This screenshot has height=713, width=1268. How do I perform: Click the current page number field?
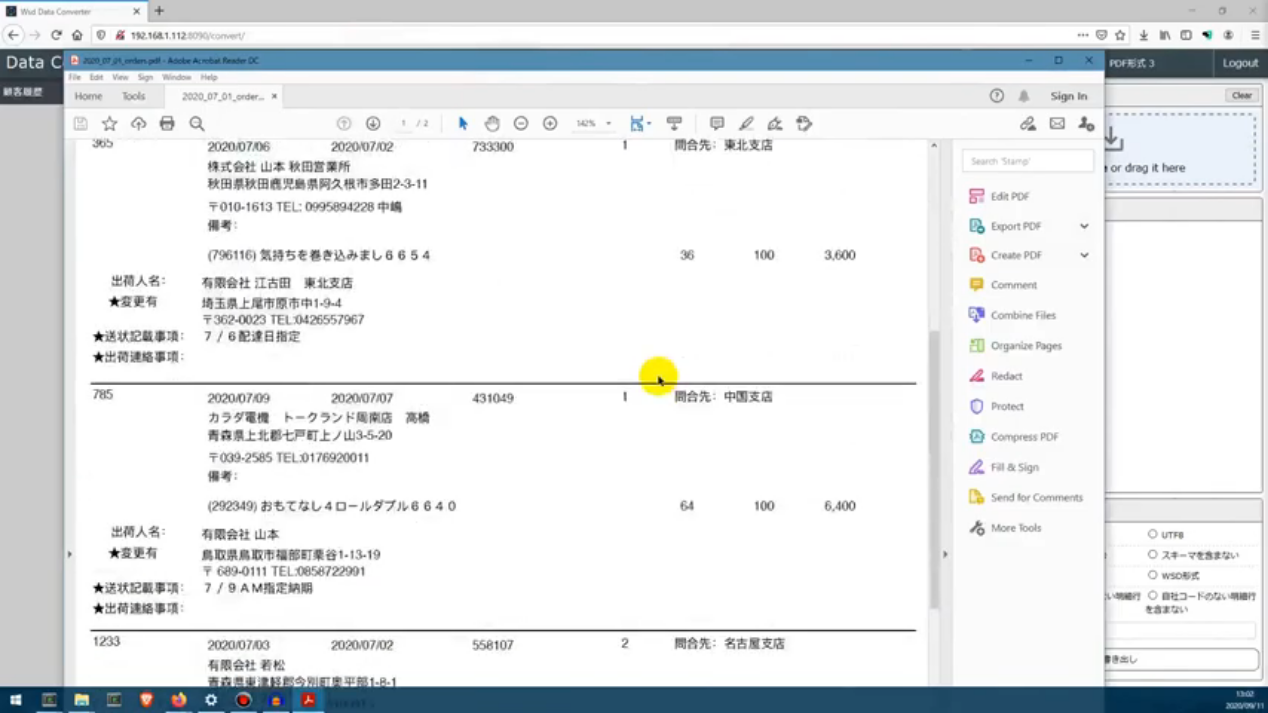[x=403, y=124]
